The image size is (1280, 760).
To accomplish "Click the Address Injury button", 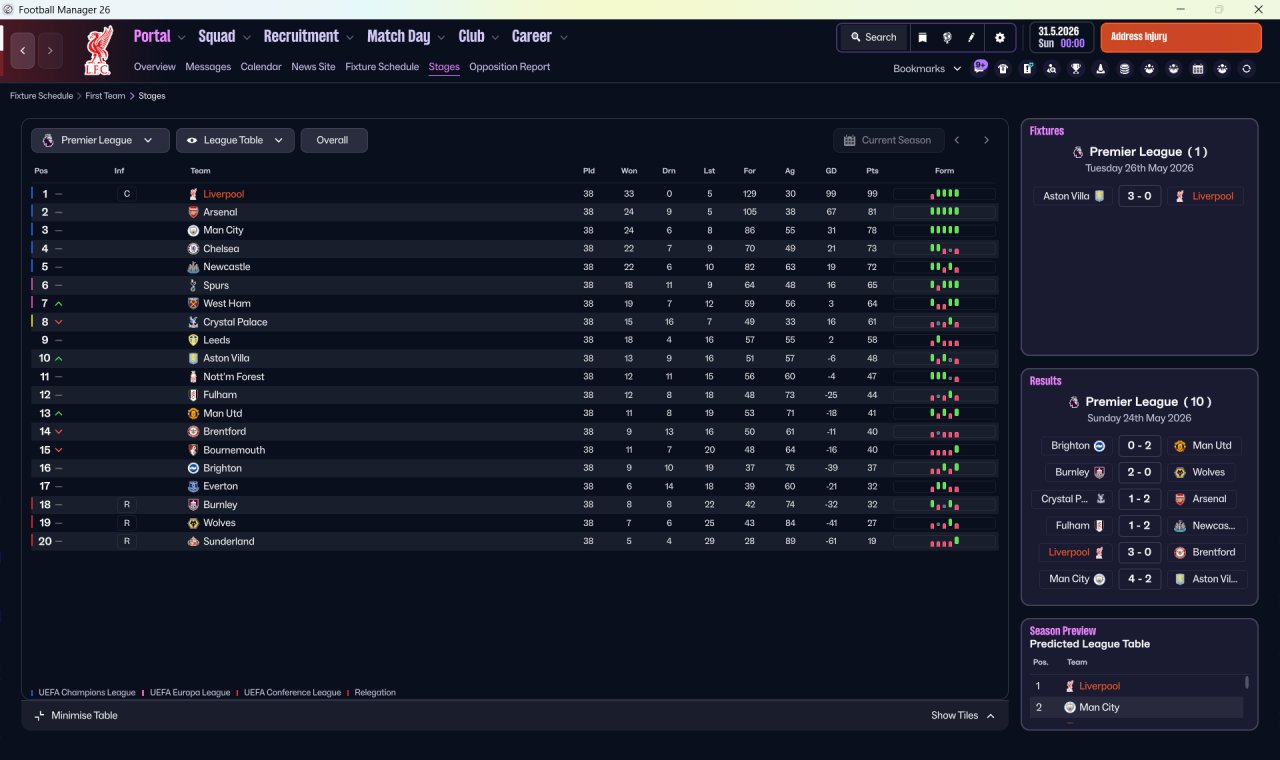I will pos(1181,37).
